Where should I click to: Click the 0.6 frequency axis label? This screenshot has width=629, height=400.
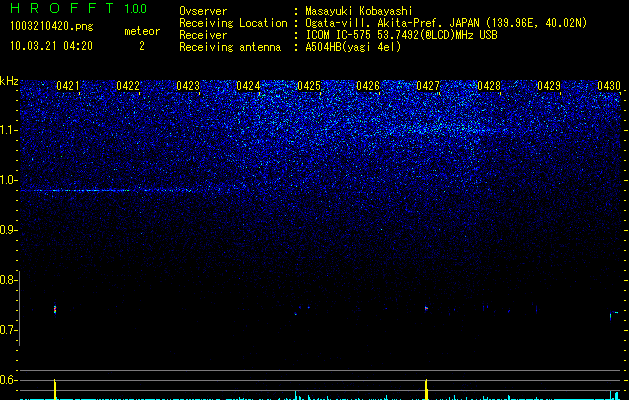[8, 380]
